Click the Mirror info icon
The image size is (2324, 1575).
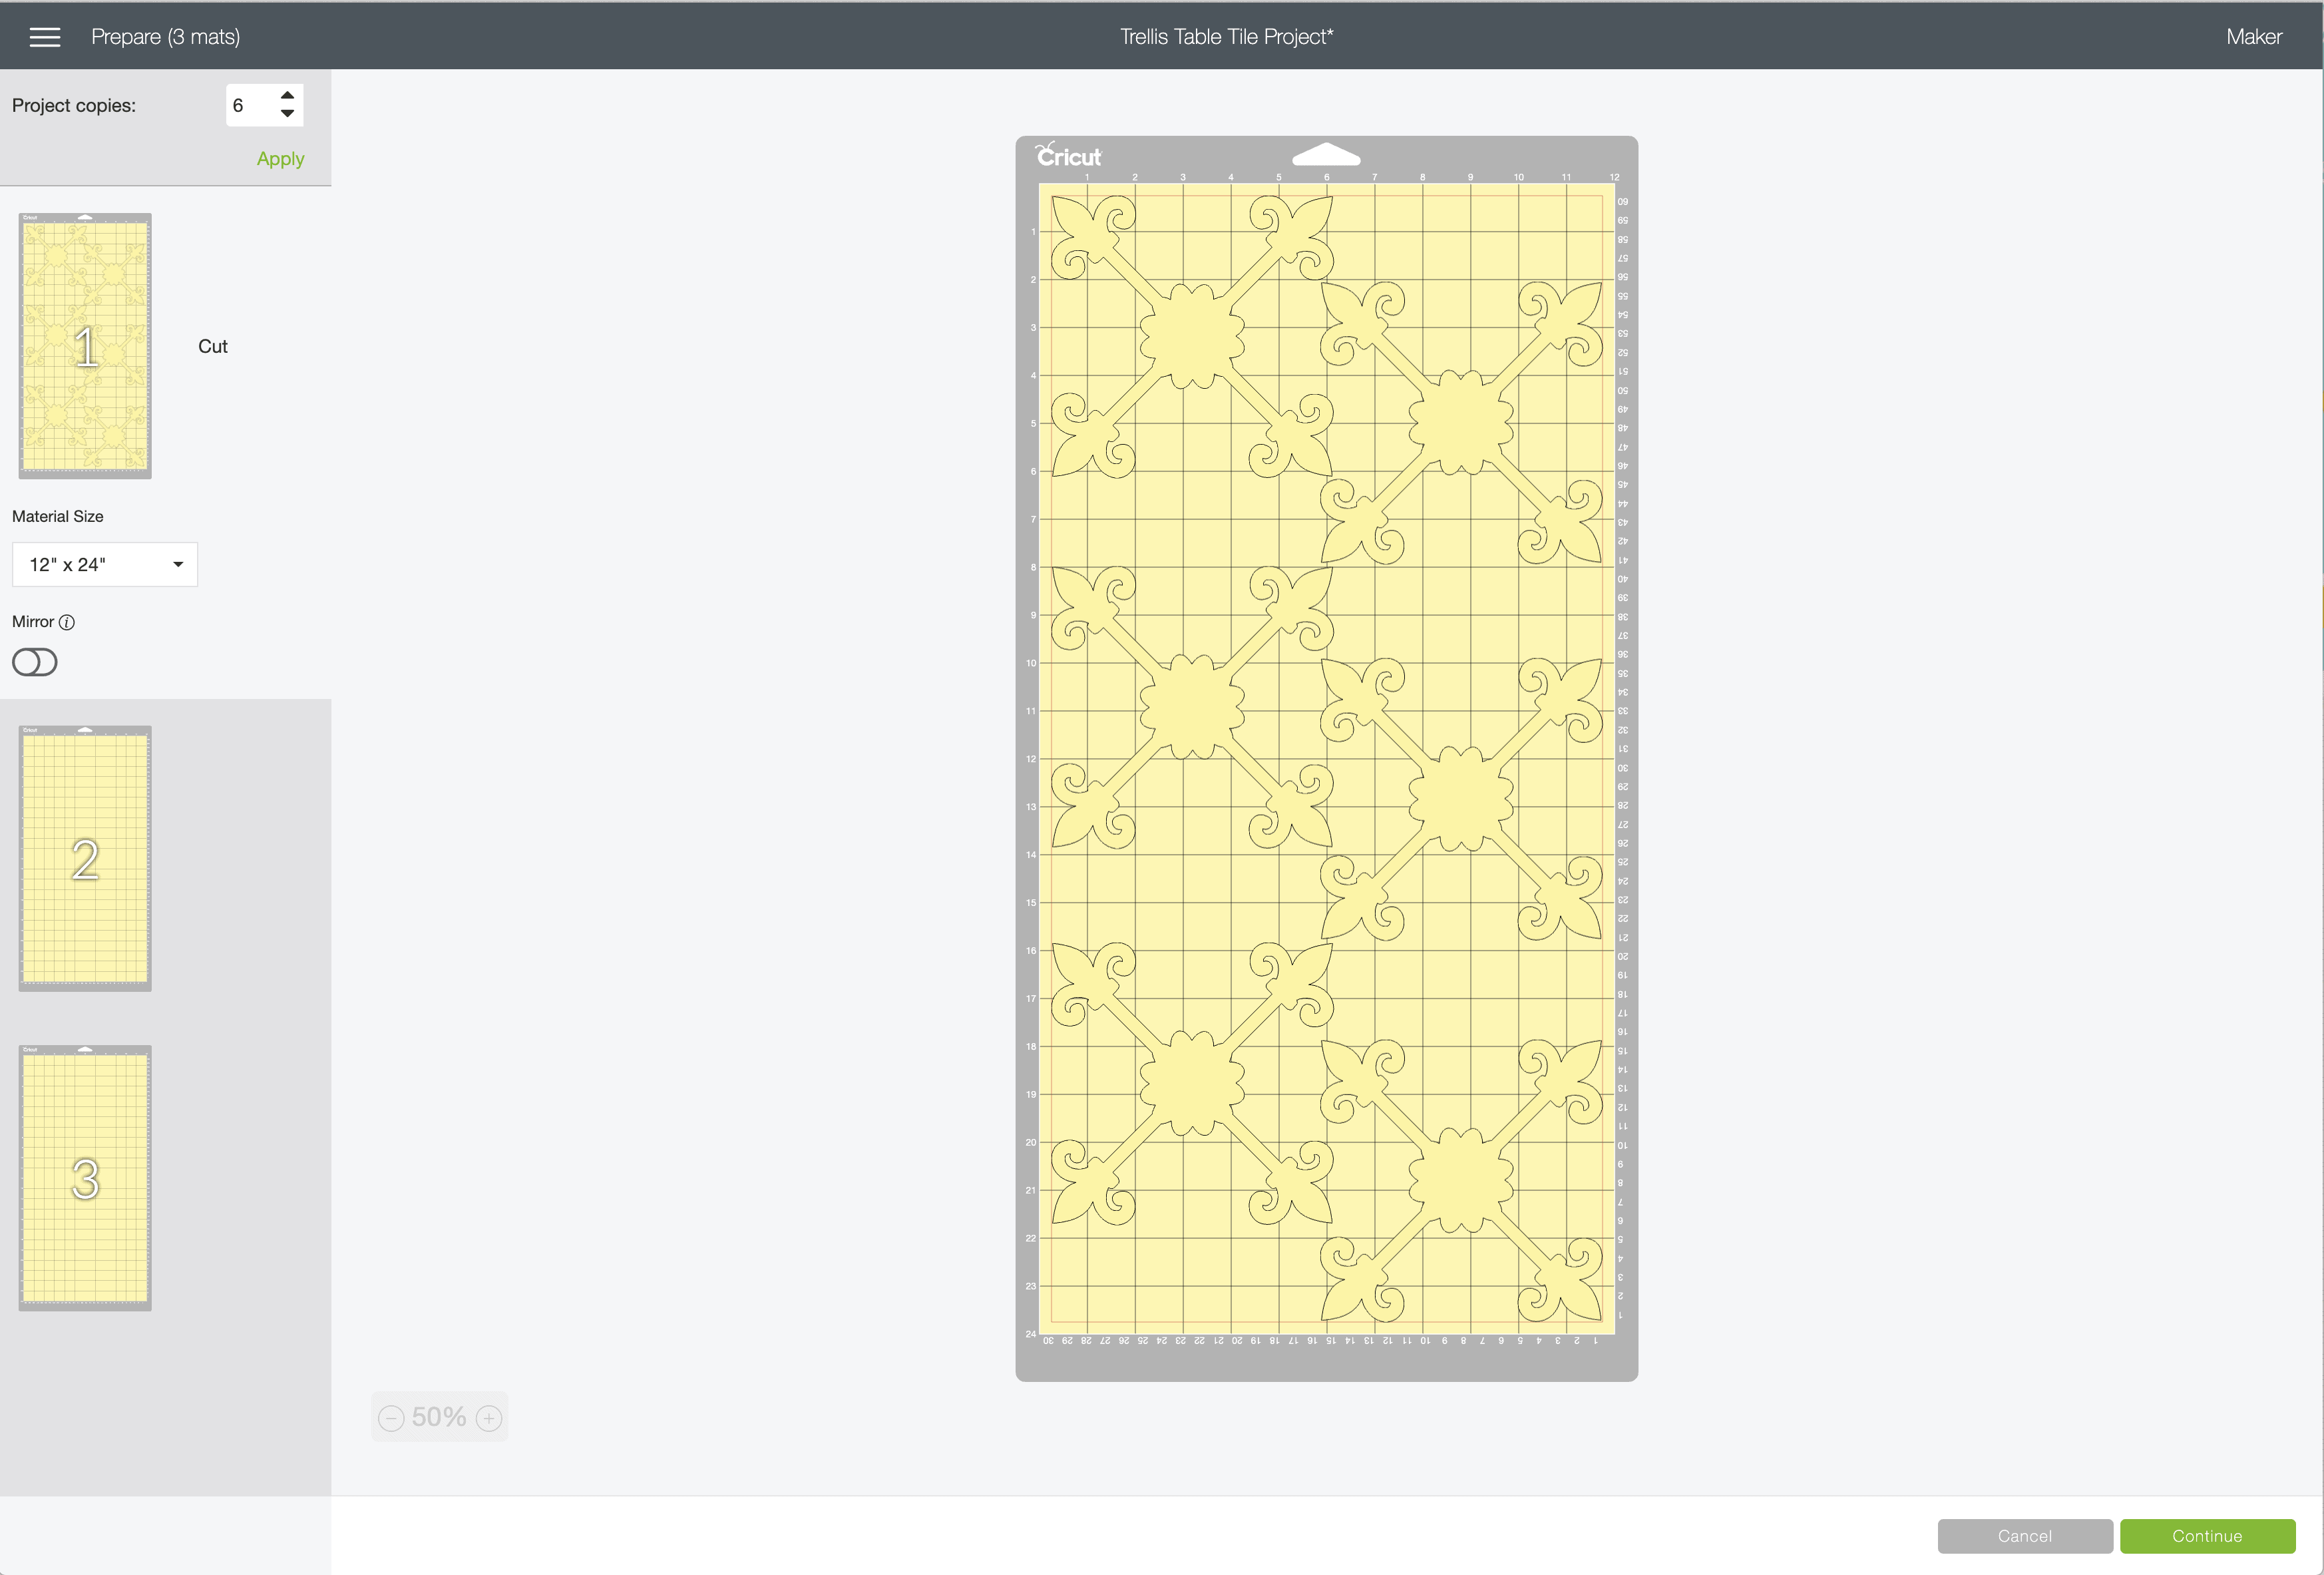click(x=67, y=622)
